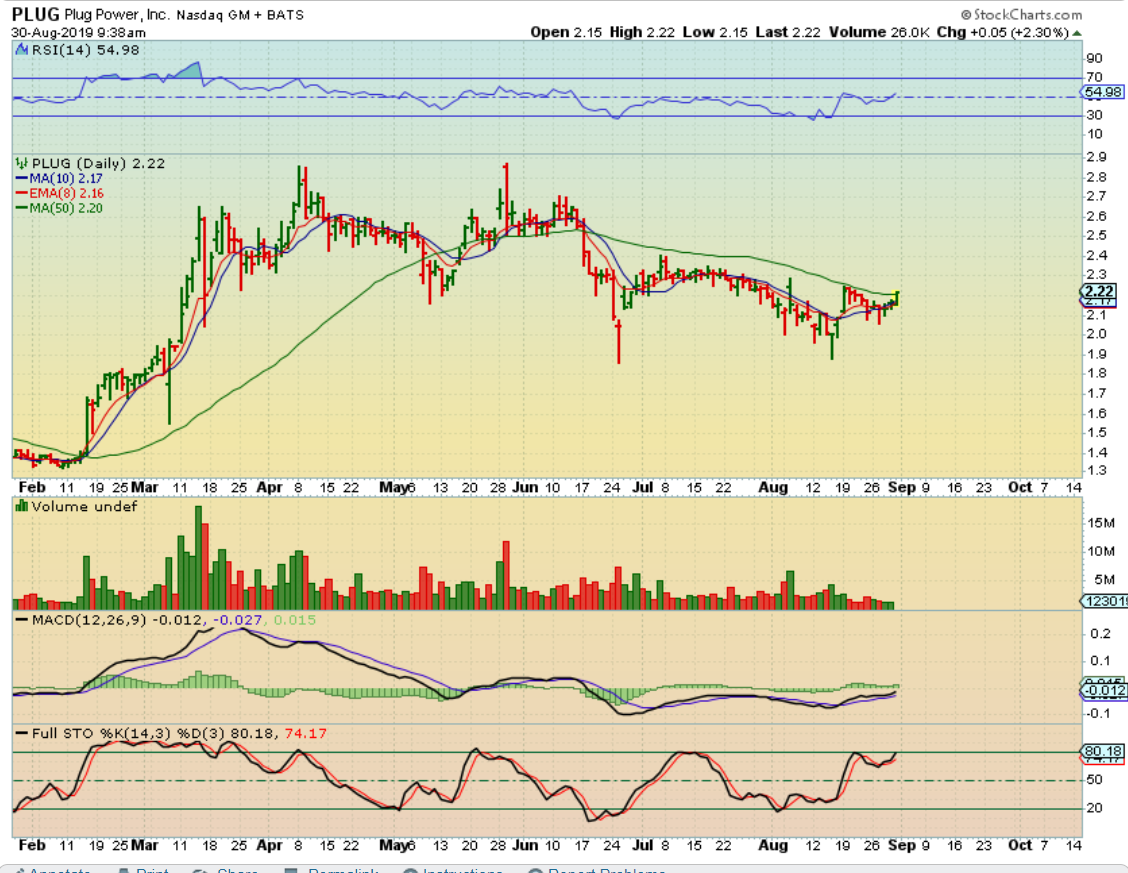Click the RSI(14) 54.98 indicator label

(85, 50)
